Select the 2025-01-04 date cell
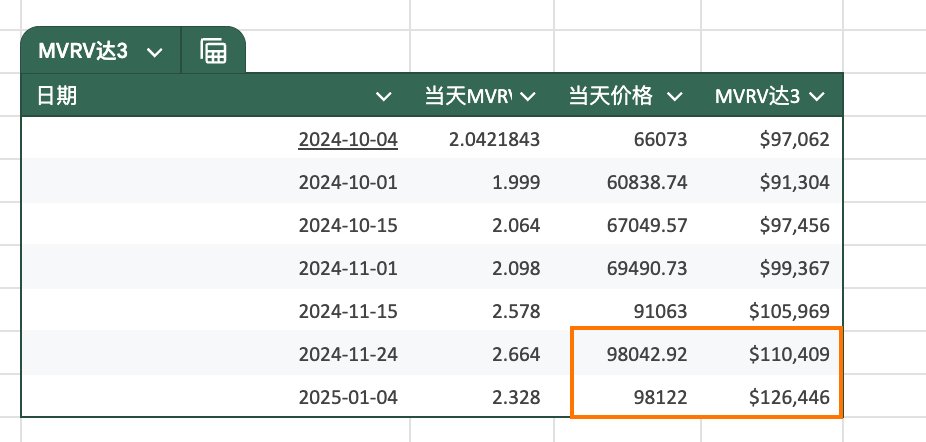Image resolution: width=926 pixels, height=442 pixels. click(348, 397)
